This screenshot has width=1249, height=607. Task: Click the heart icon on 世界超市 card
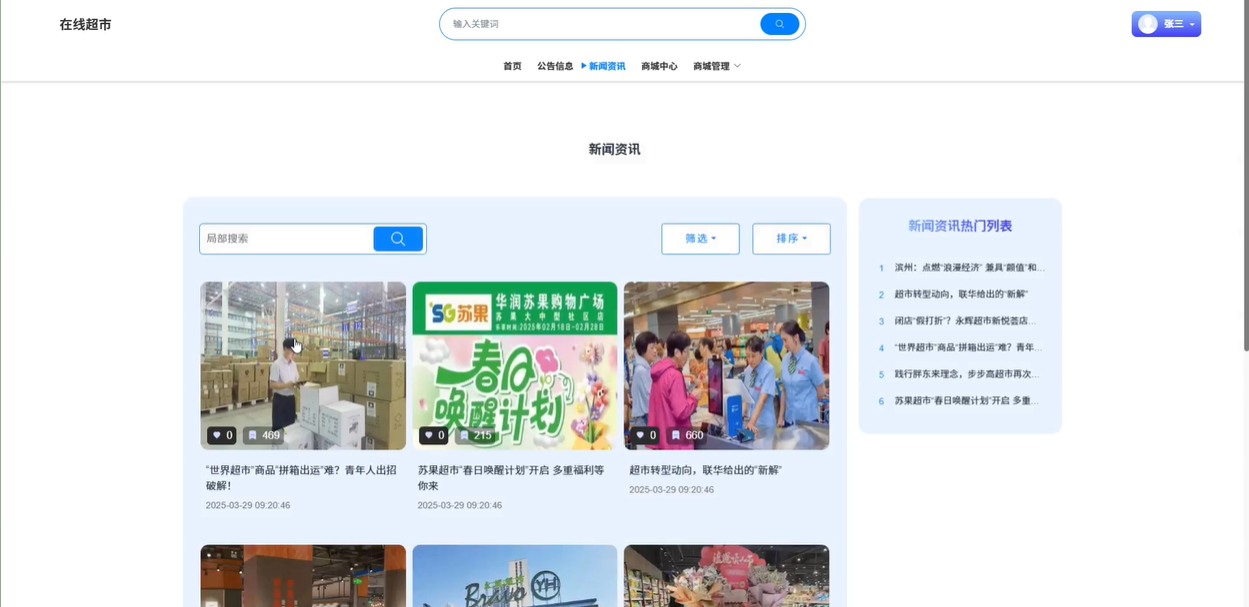[x=216, y=435]
